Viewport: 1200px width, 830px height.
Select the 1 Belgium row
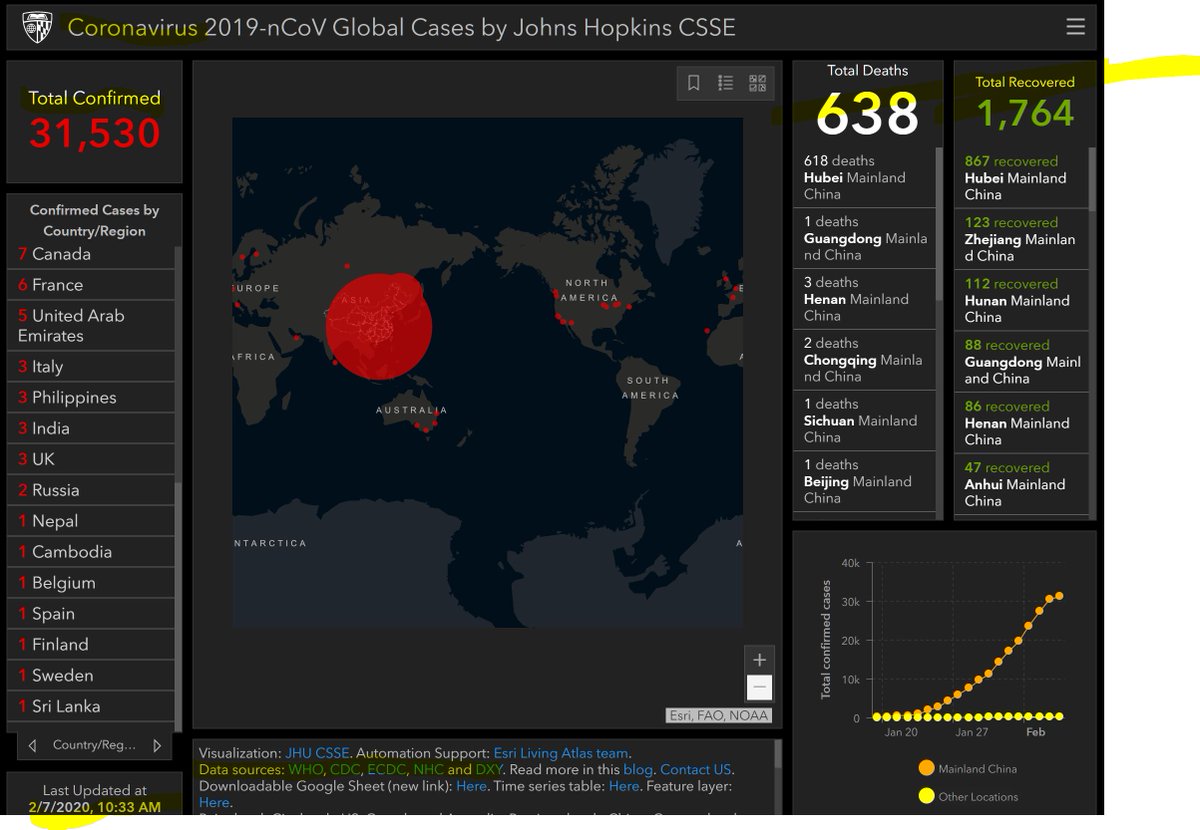pyautogui.click(x=92, y=583)
